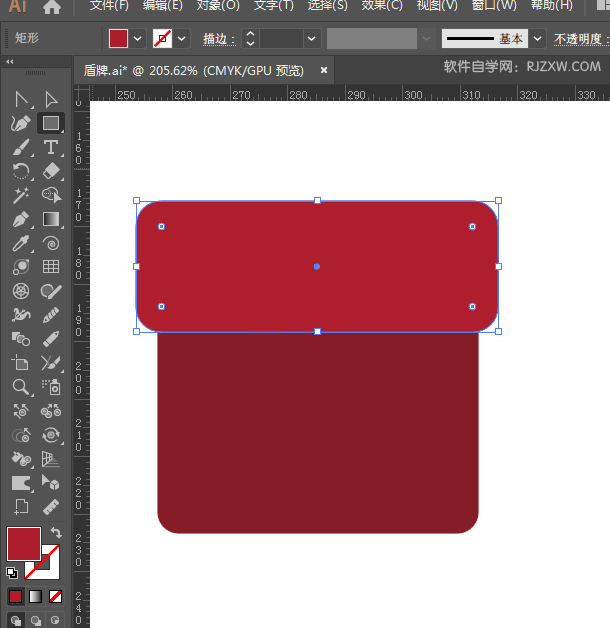Set paint mode to Gradient
The image size is (610, 628).
35,596
